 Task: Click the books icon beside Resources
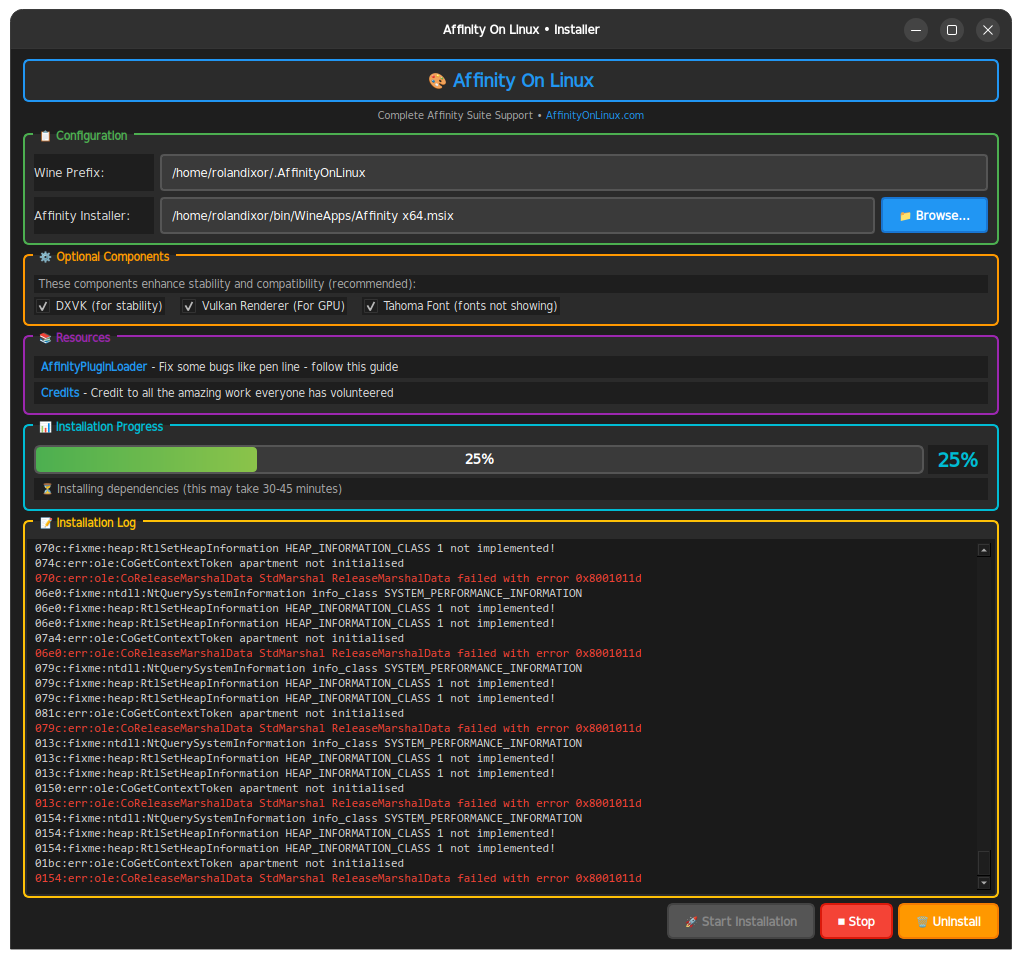click(x=44, y=338)
